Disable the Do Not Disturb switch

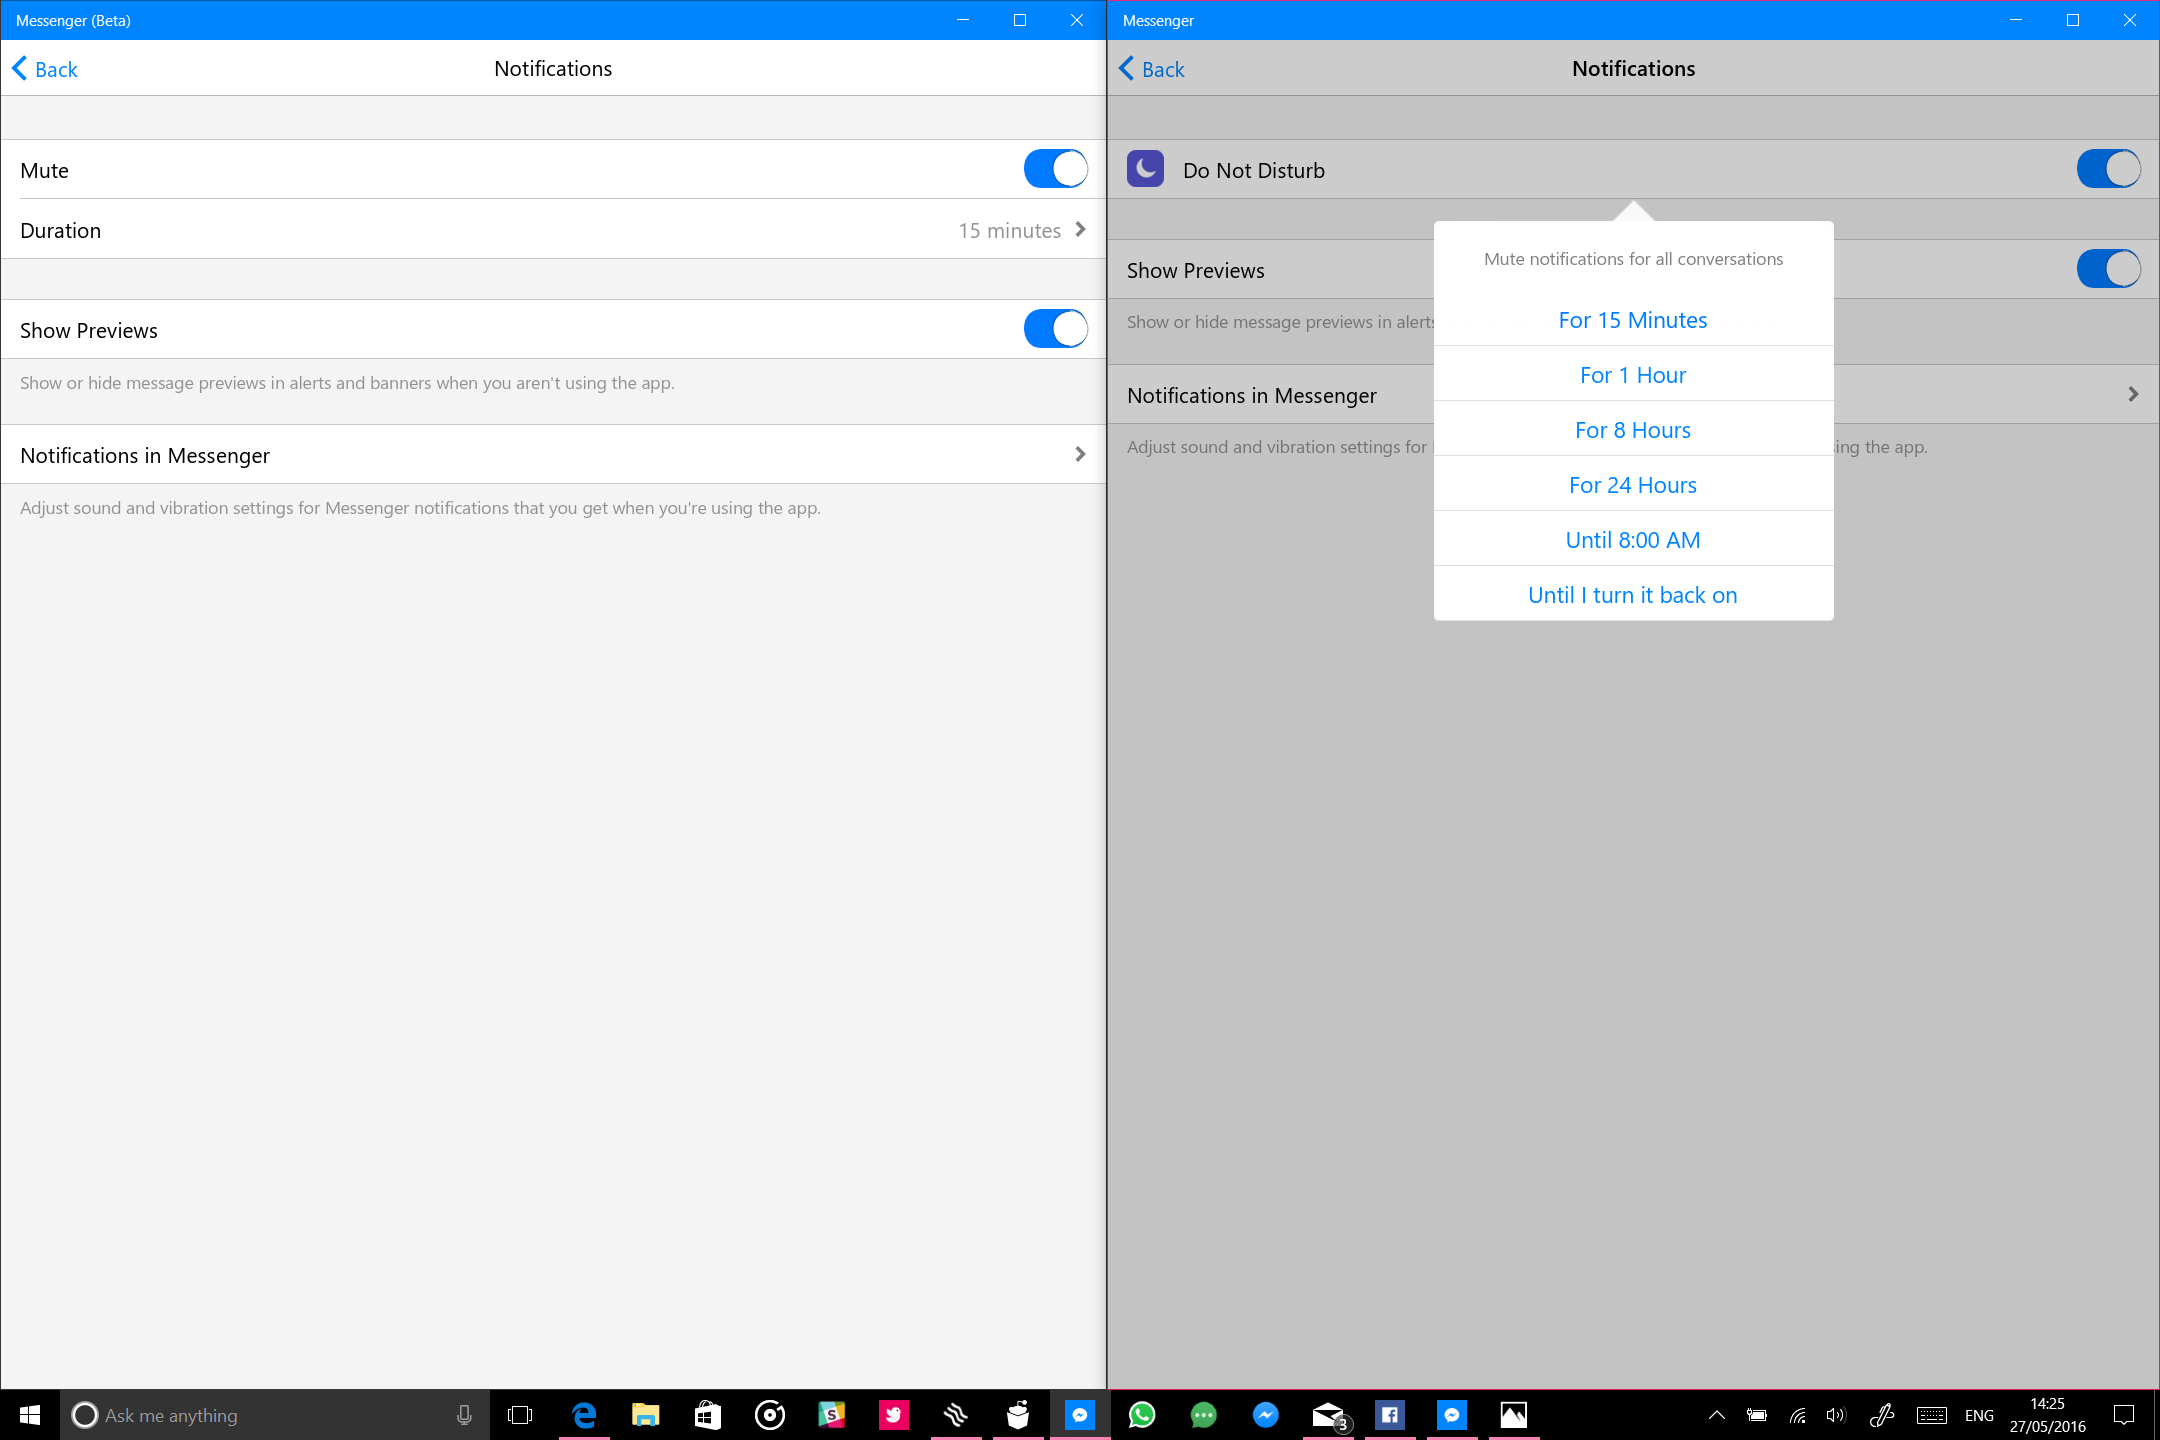[x=2108, y=169]
